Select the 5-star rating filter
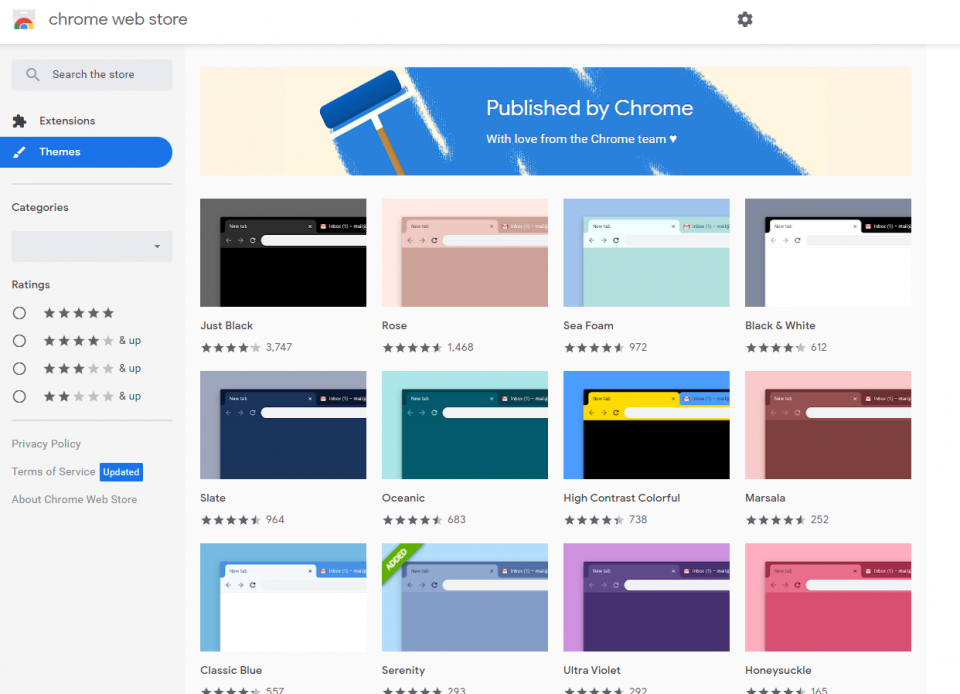 [19, 313]
